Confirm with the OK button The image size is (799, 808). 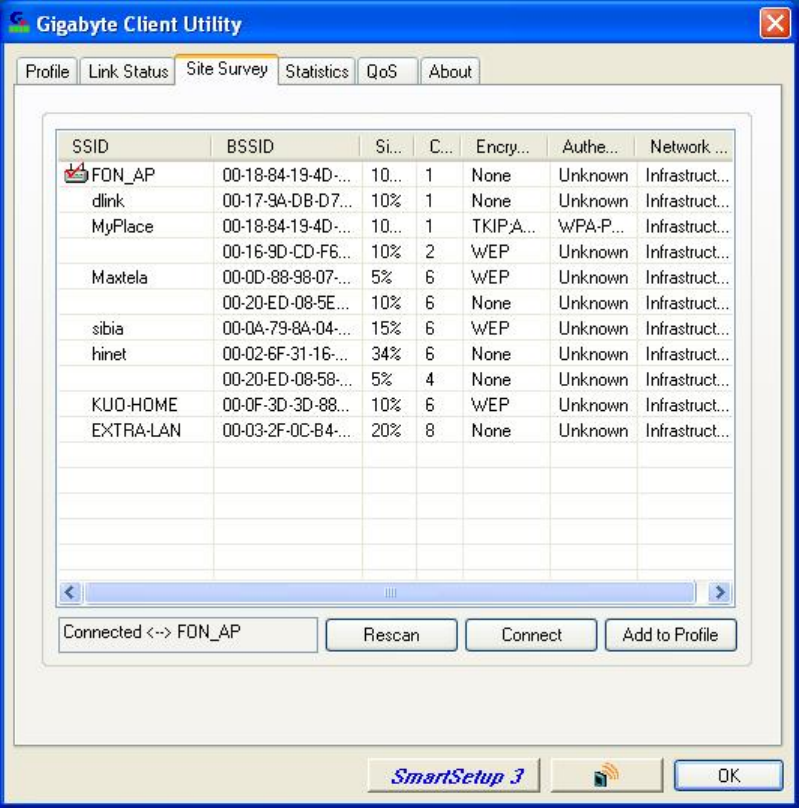click(x=728, y=775)
